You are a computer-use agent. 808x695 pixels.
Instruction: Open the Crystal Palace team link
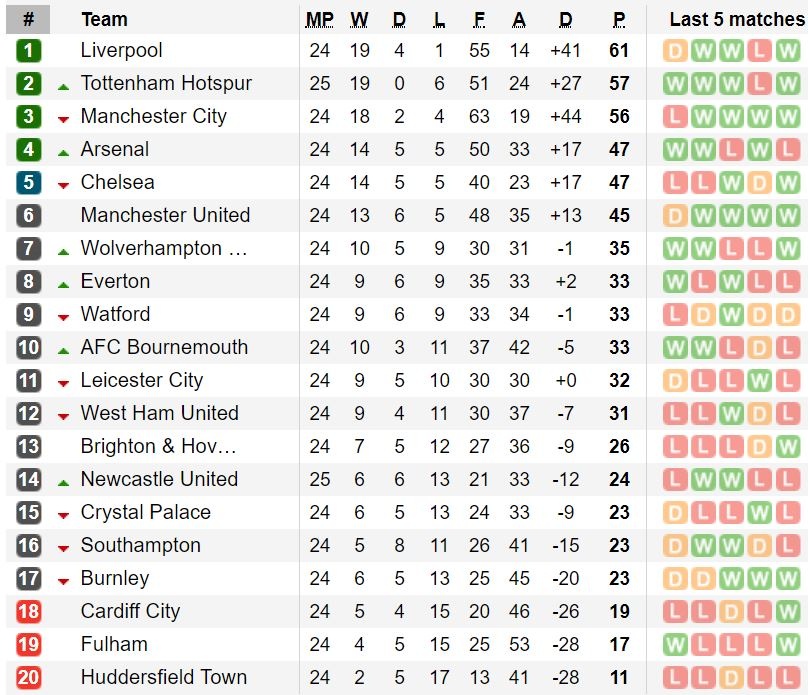click(x=145, y=512)
